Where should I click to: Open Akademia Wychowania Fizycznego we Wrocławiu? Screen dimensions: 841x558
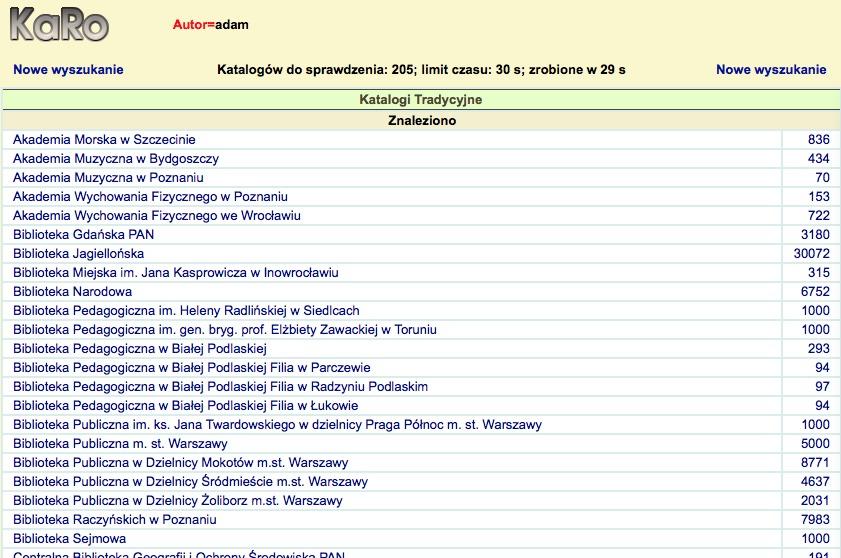[x=157, y=216]
